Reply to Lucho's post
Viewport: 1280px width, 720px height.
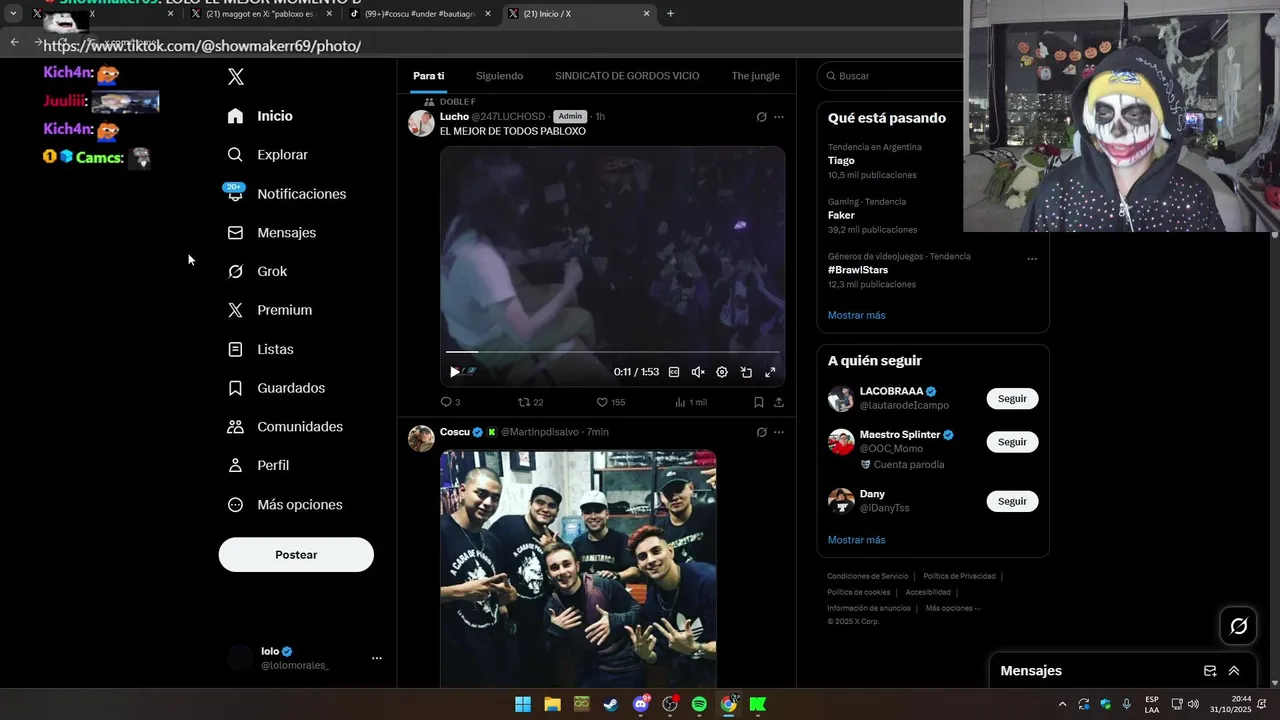coord(450,402)
